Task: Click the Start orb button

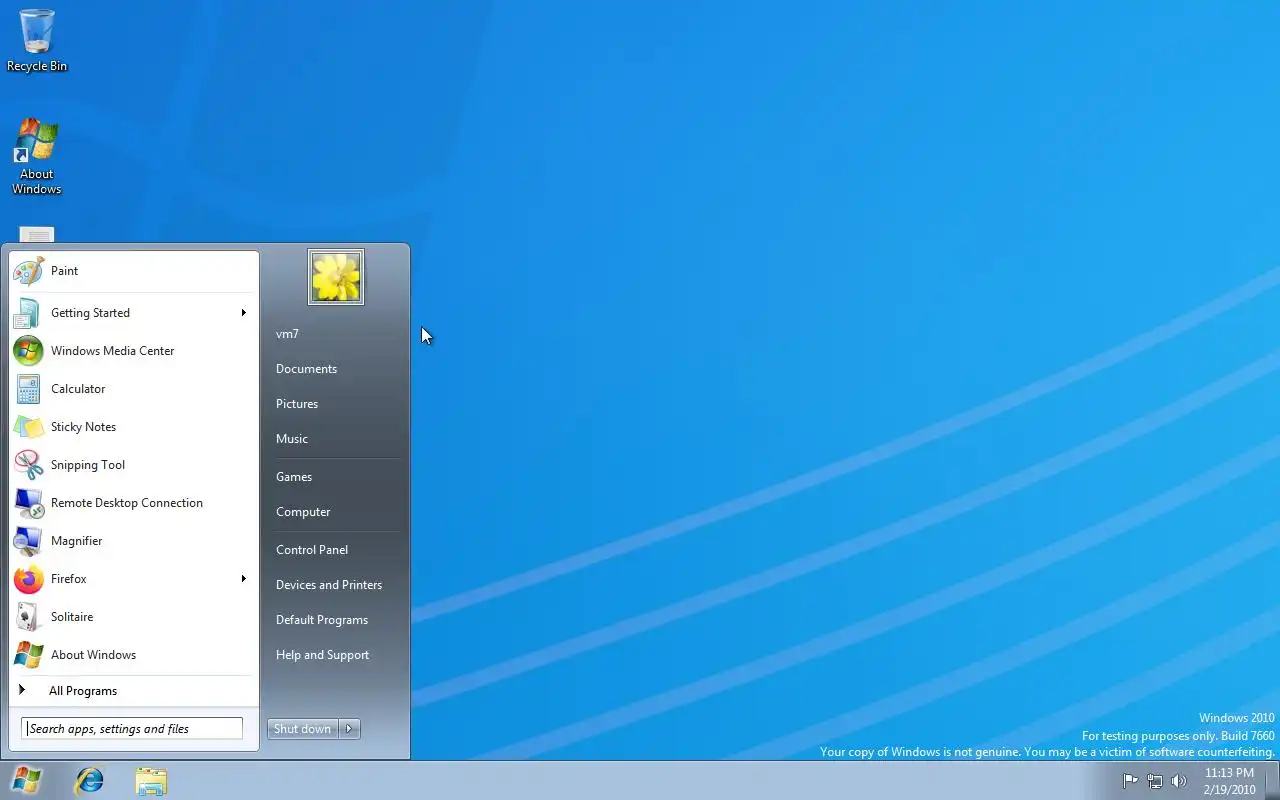Action: (26, 780)
